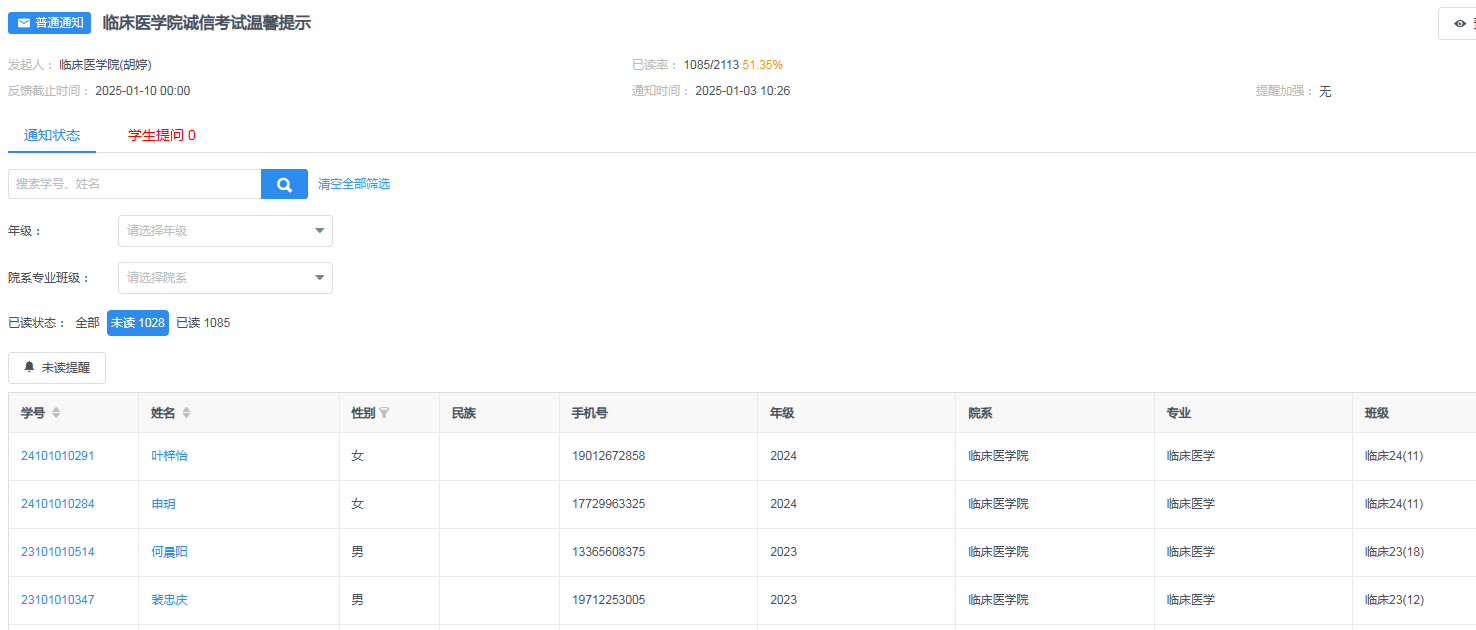1476x630 pixels.
Task: Open the 请选择院系 department dropdown
Action: pos(225,278)
